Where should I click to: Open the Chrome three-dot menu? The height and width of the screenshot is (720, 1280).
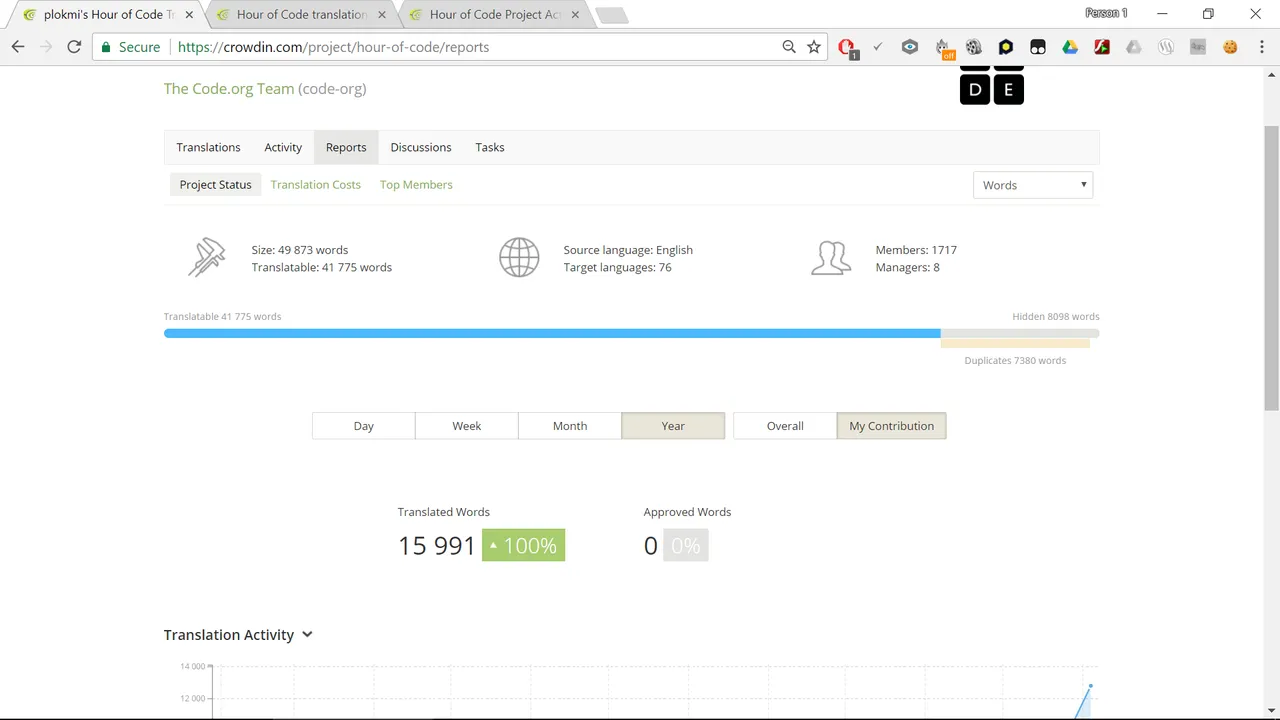pos(1260,47)
